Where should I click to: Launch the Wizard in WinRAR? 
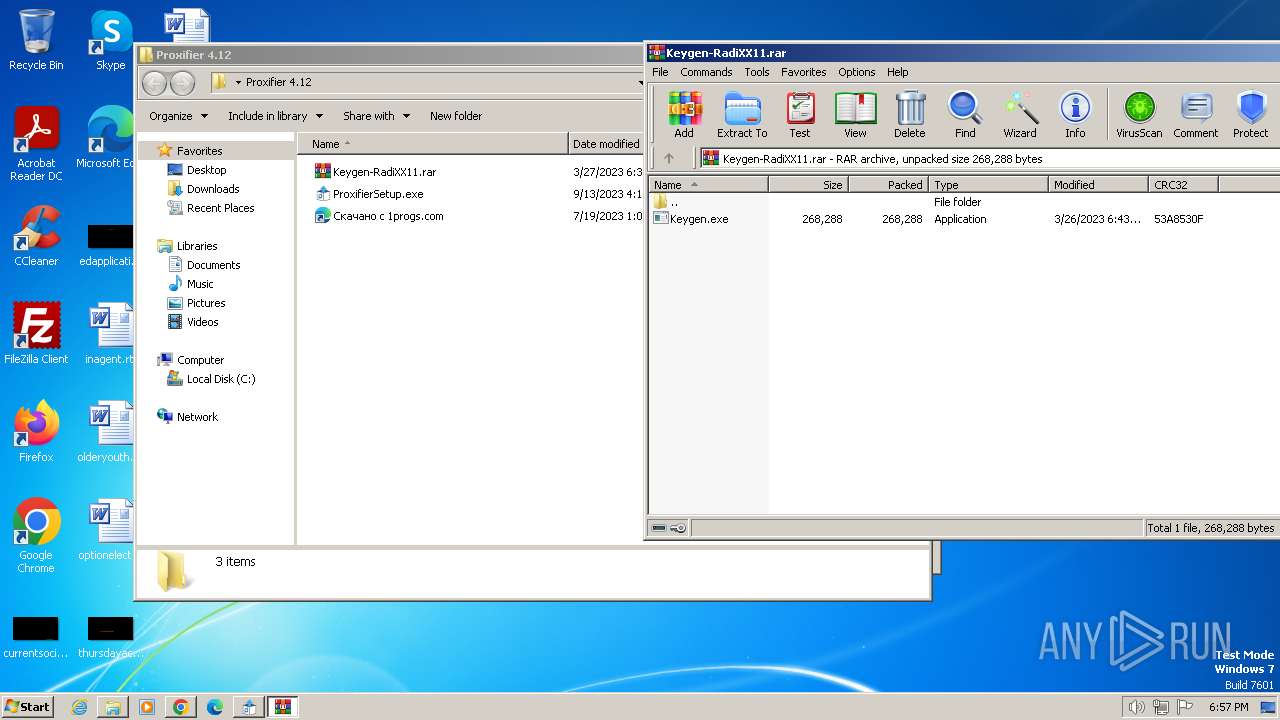1020,114
